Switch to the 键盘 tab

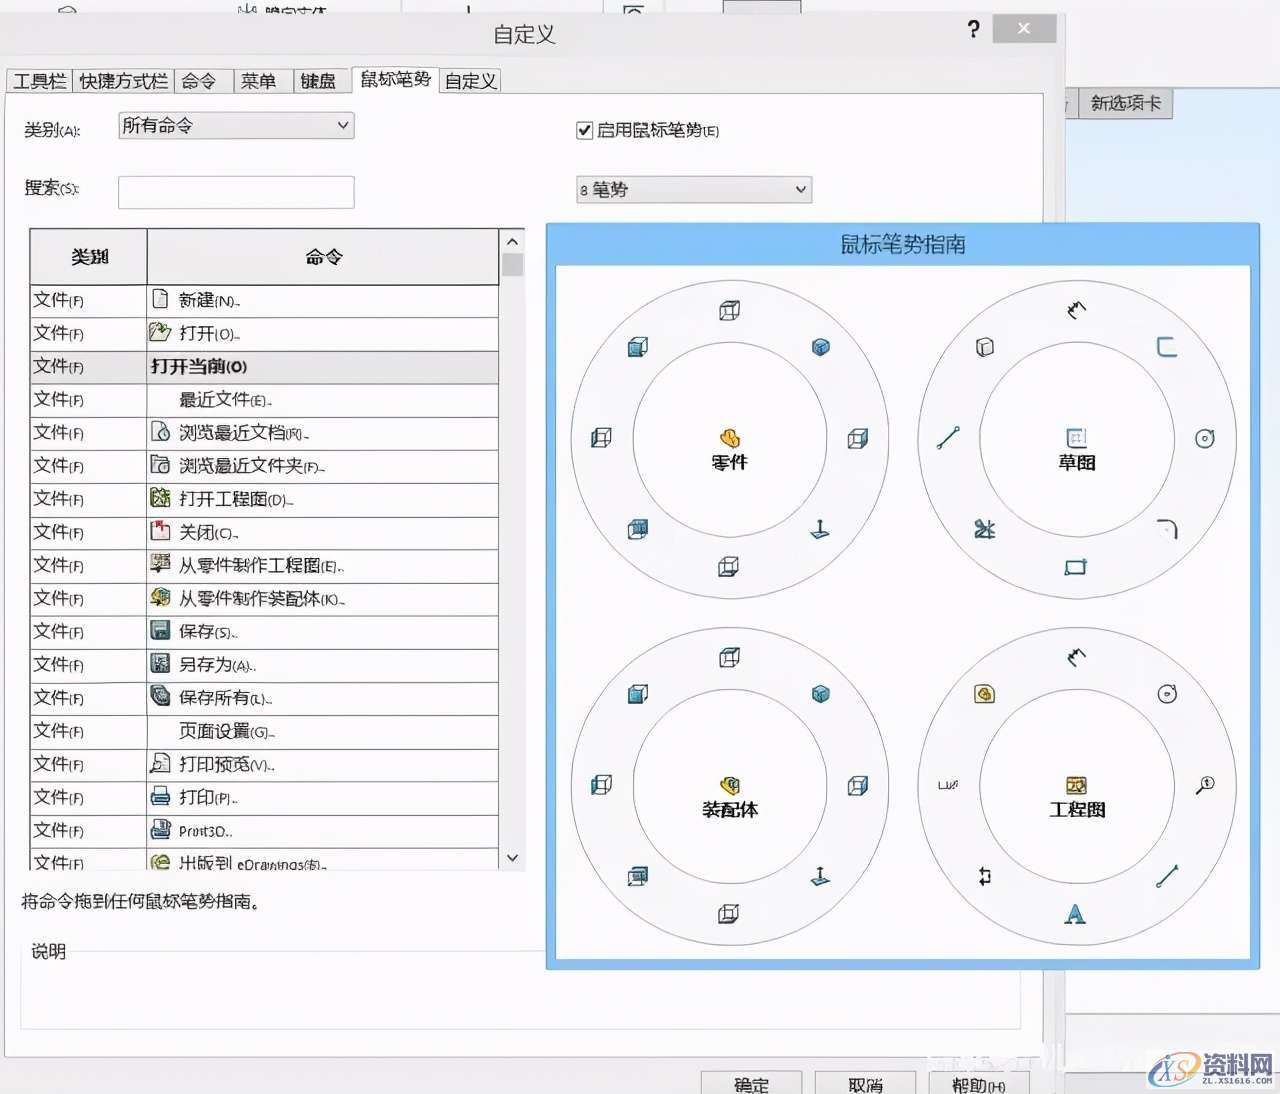coord(320,80)
